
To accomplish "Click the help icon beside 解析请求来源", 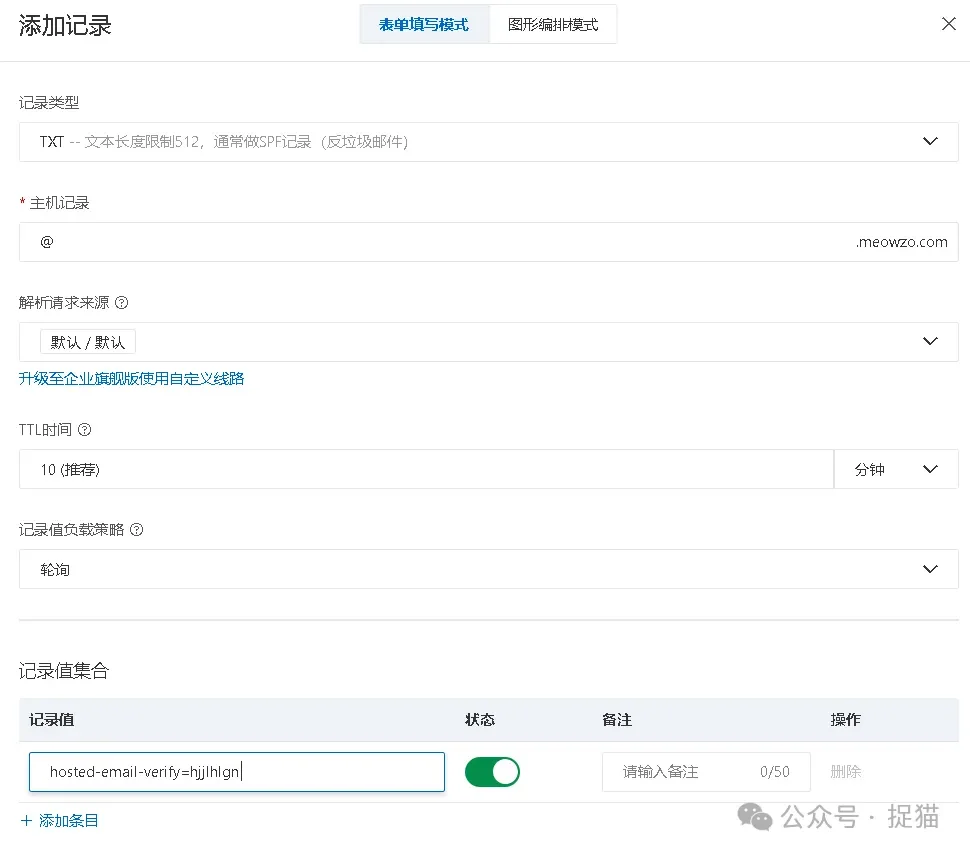I will click(x=122, y=302).
